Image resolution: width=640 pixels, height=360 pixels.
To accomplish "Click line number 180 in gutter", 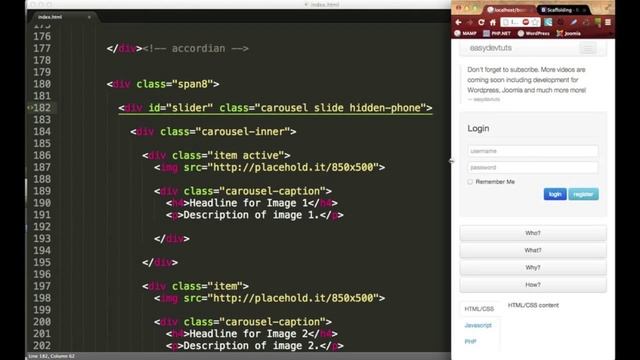I will pyautogui.click(x=42, y=84).
